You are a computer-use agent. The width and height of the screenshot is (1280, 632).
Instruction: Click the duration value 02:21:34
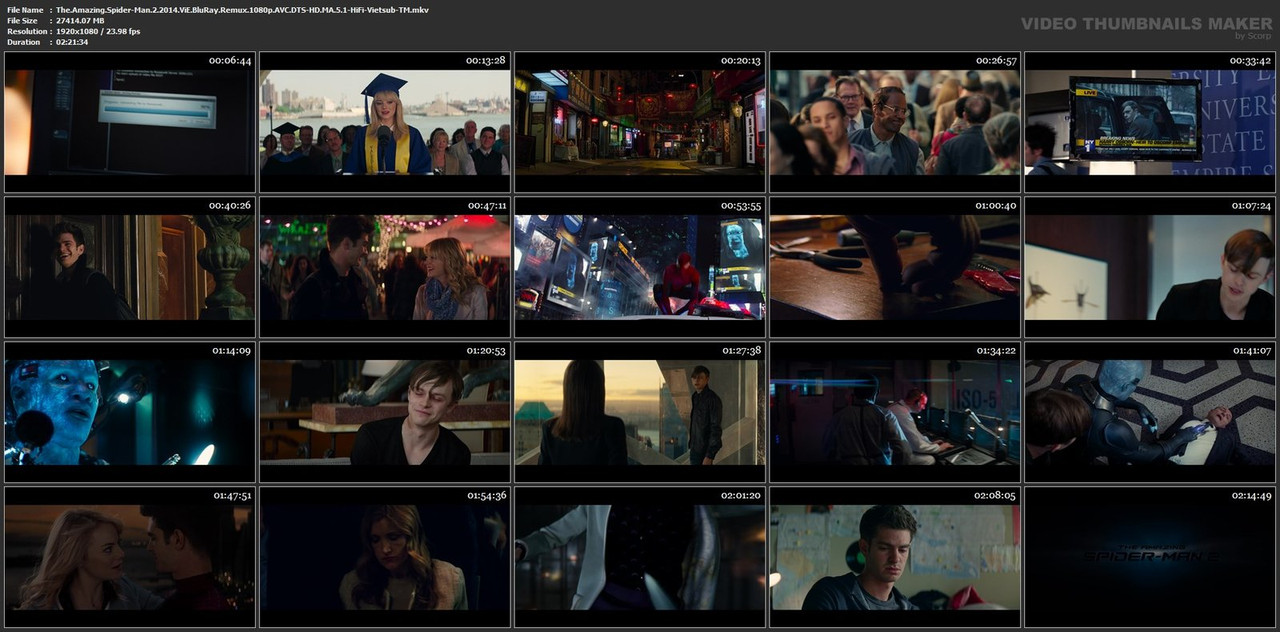point(72,42)
